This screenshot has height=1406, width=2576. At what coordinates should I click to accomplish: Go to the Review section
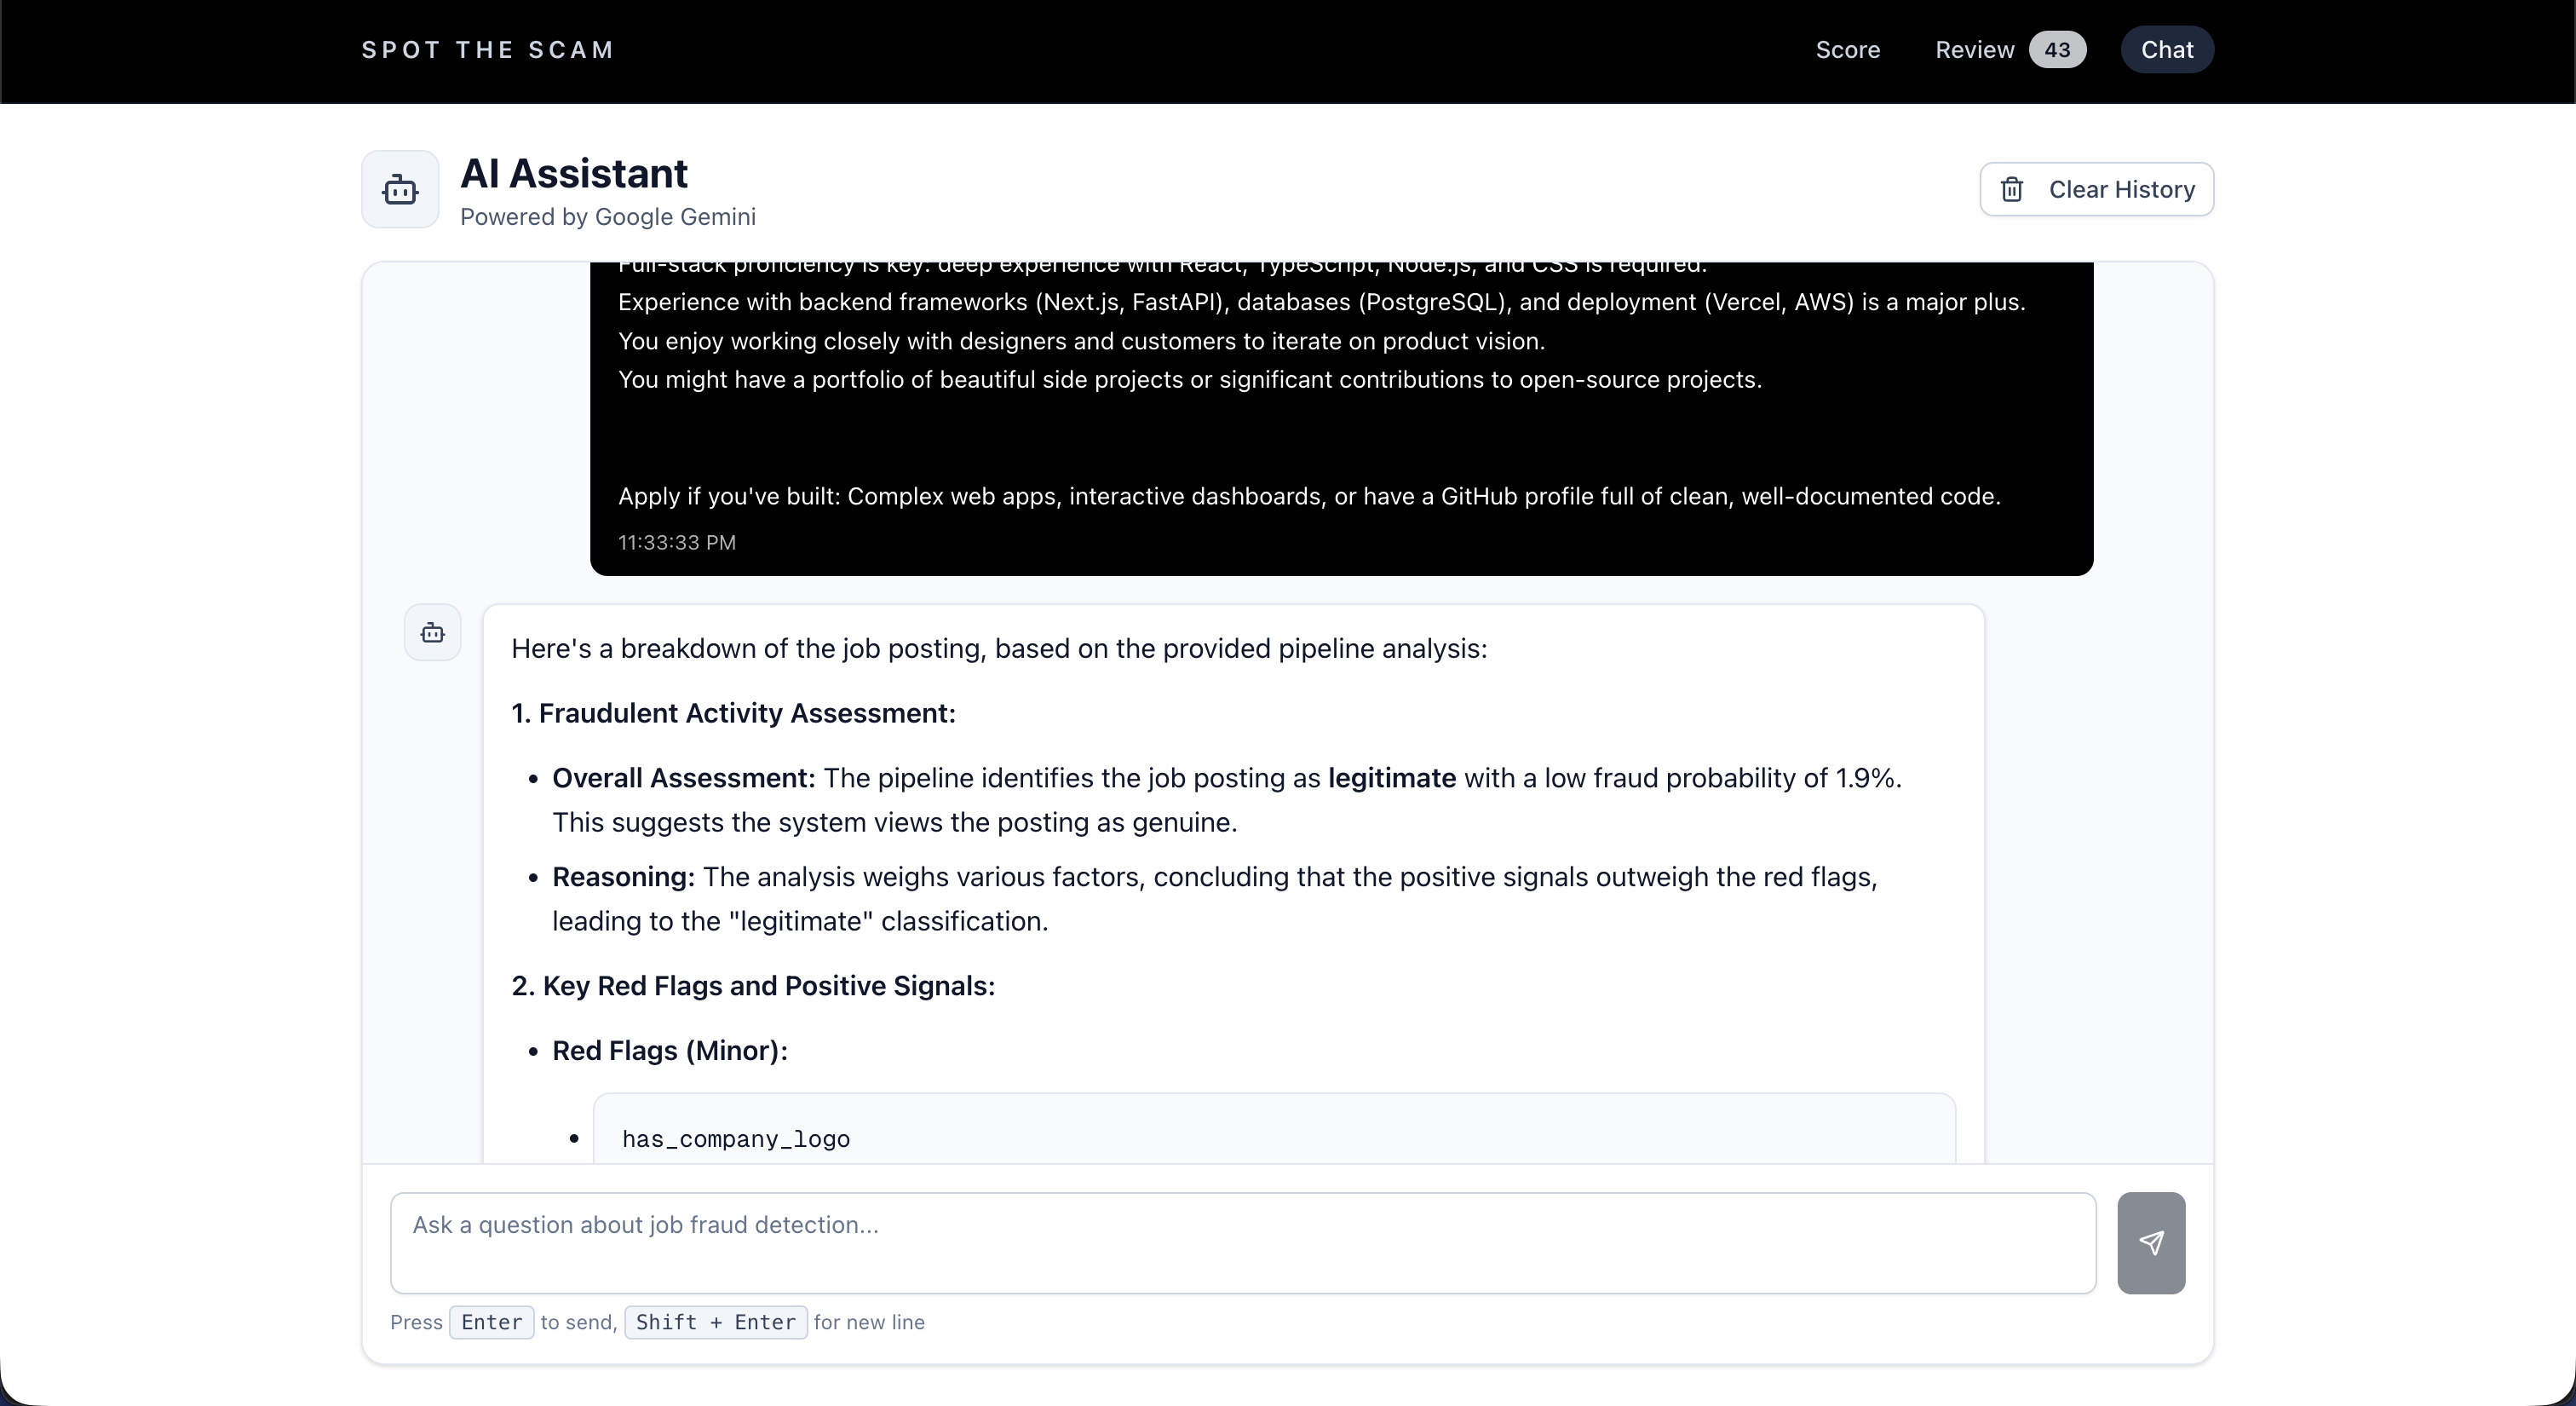point(1974,50)
